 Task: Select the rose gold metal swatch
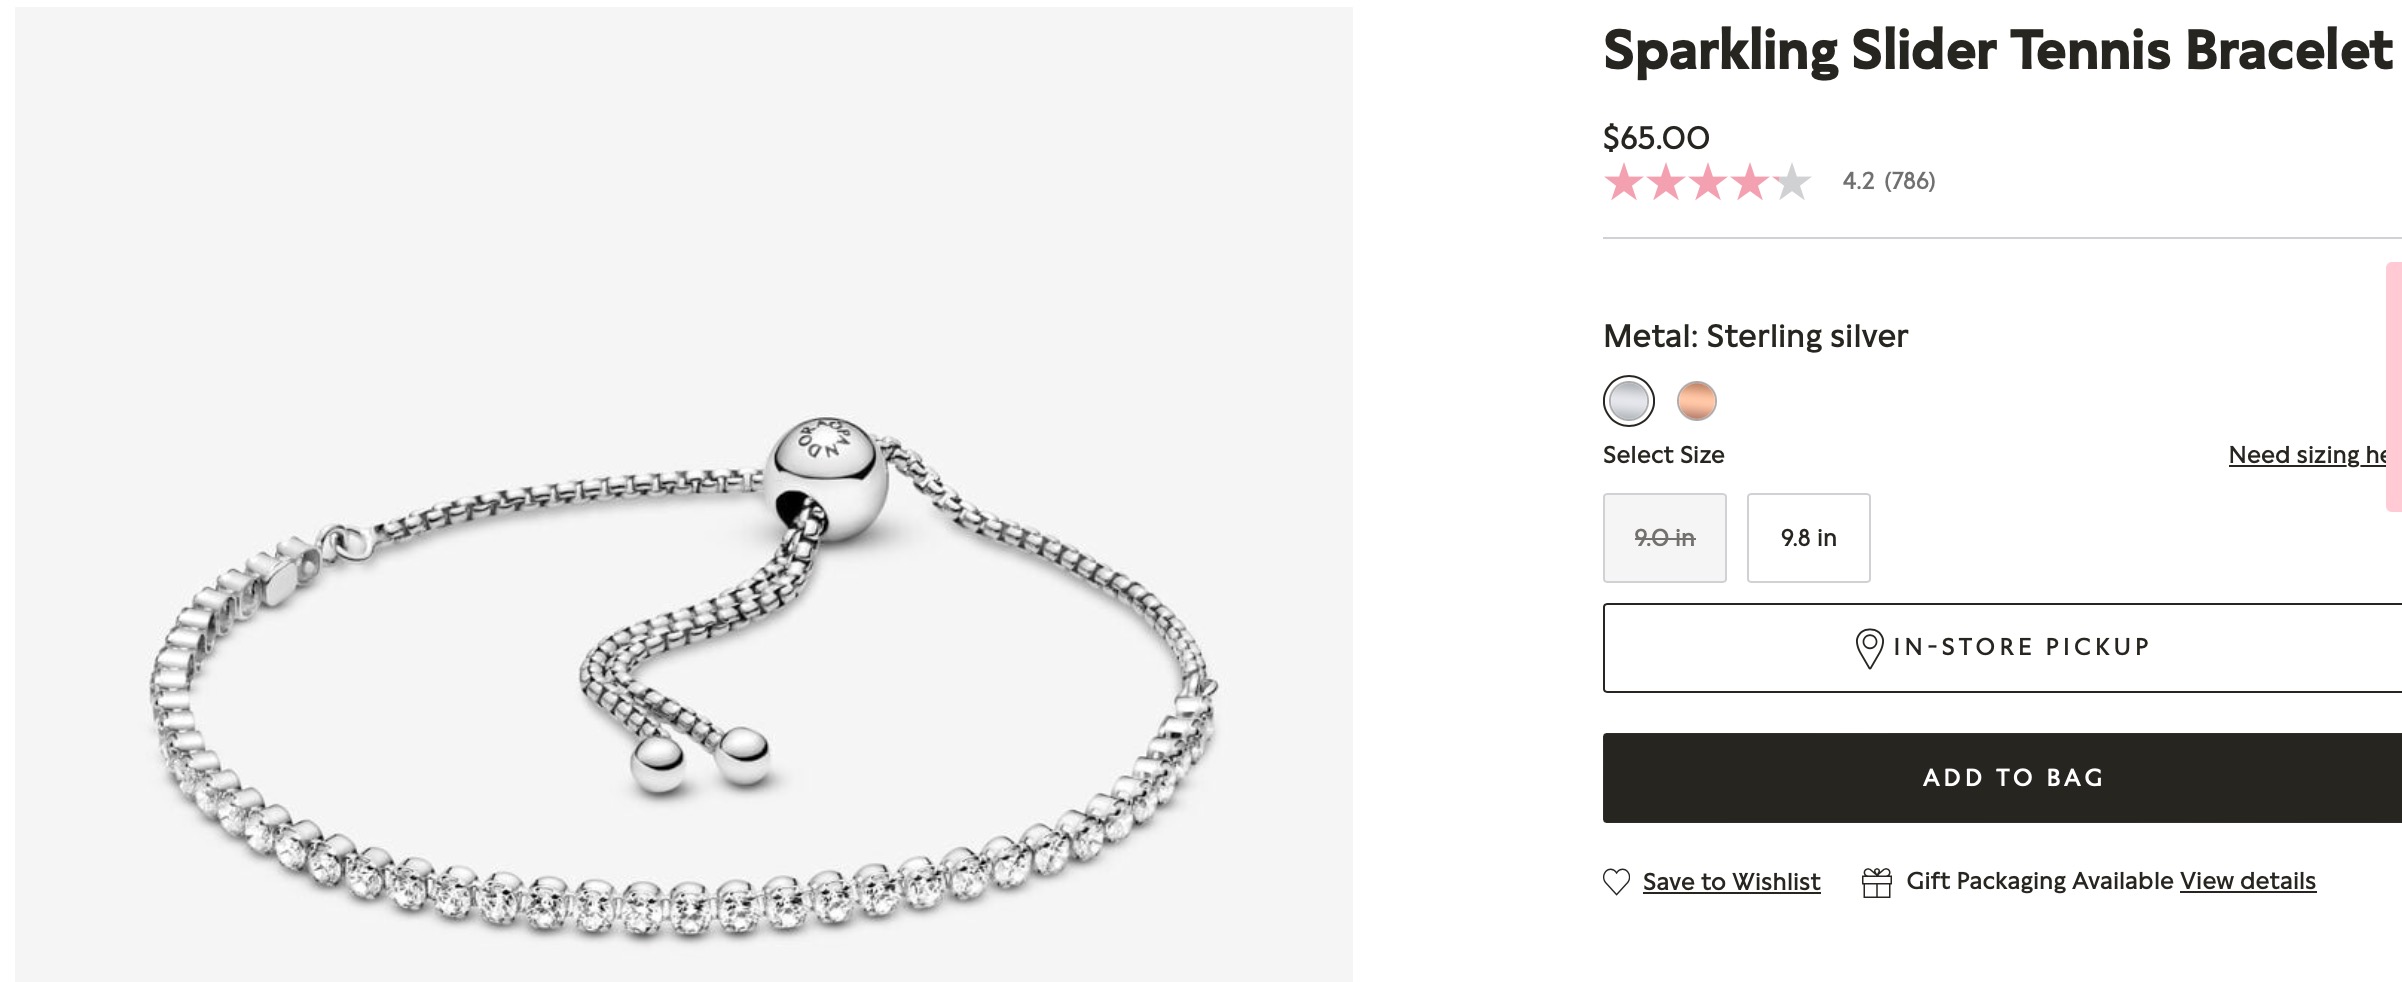pos(1697,400)
